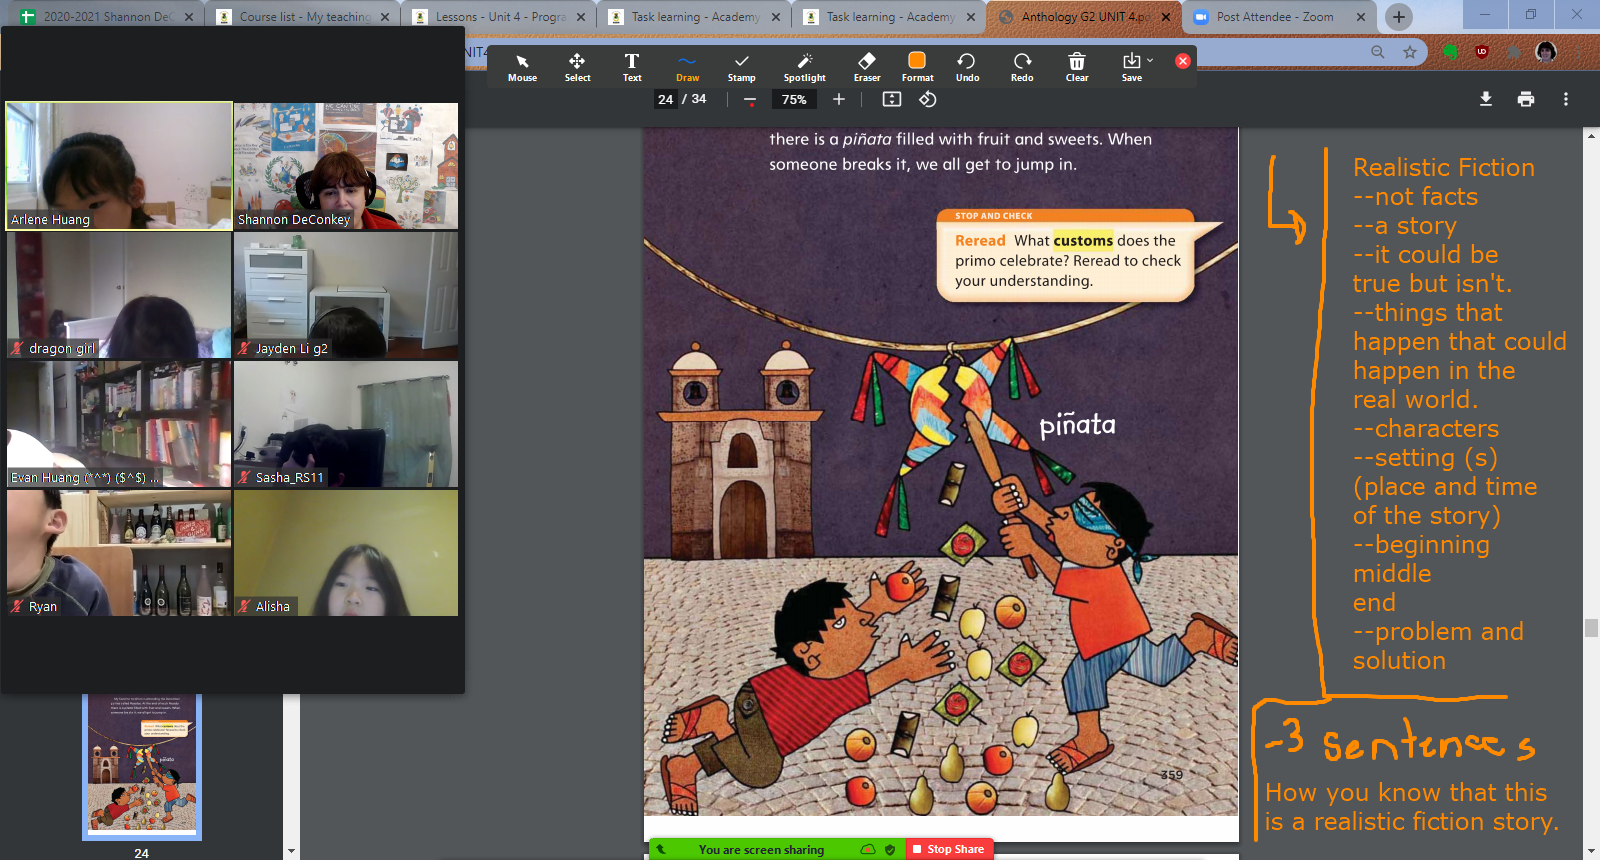Pick the Draw annotation tool
Screen dimensions: 1600x860
coord(687,67)
